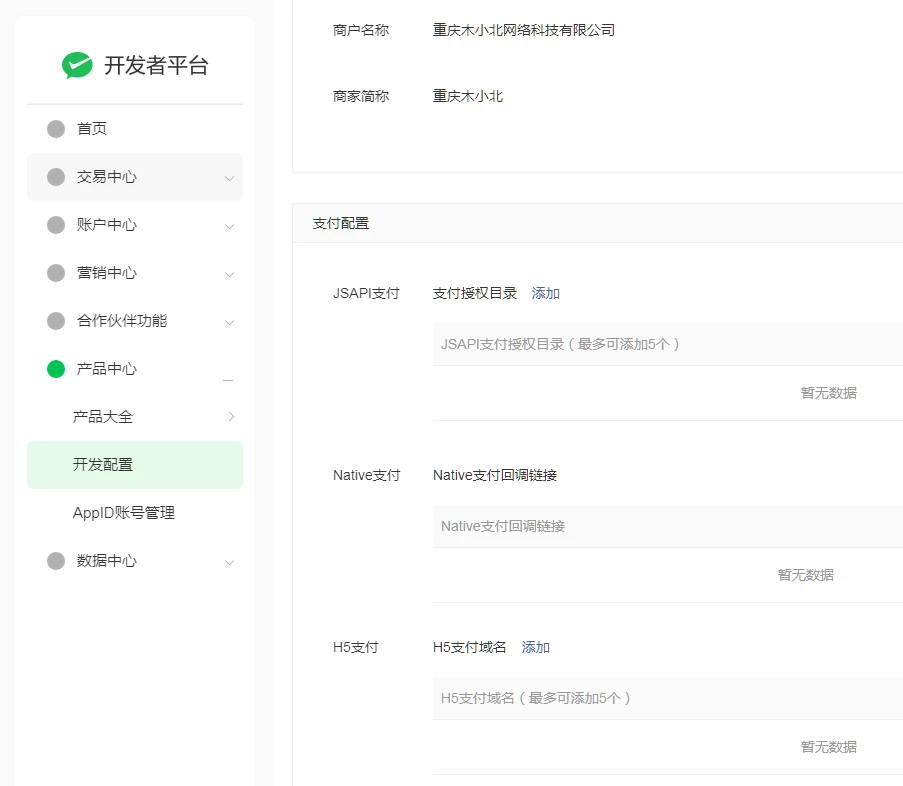Click 添加 next to H5支付域名
Viewport: 903px width, 786px height.
(x=536, y=647)
